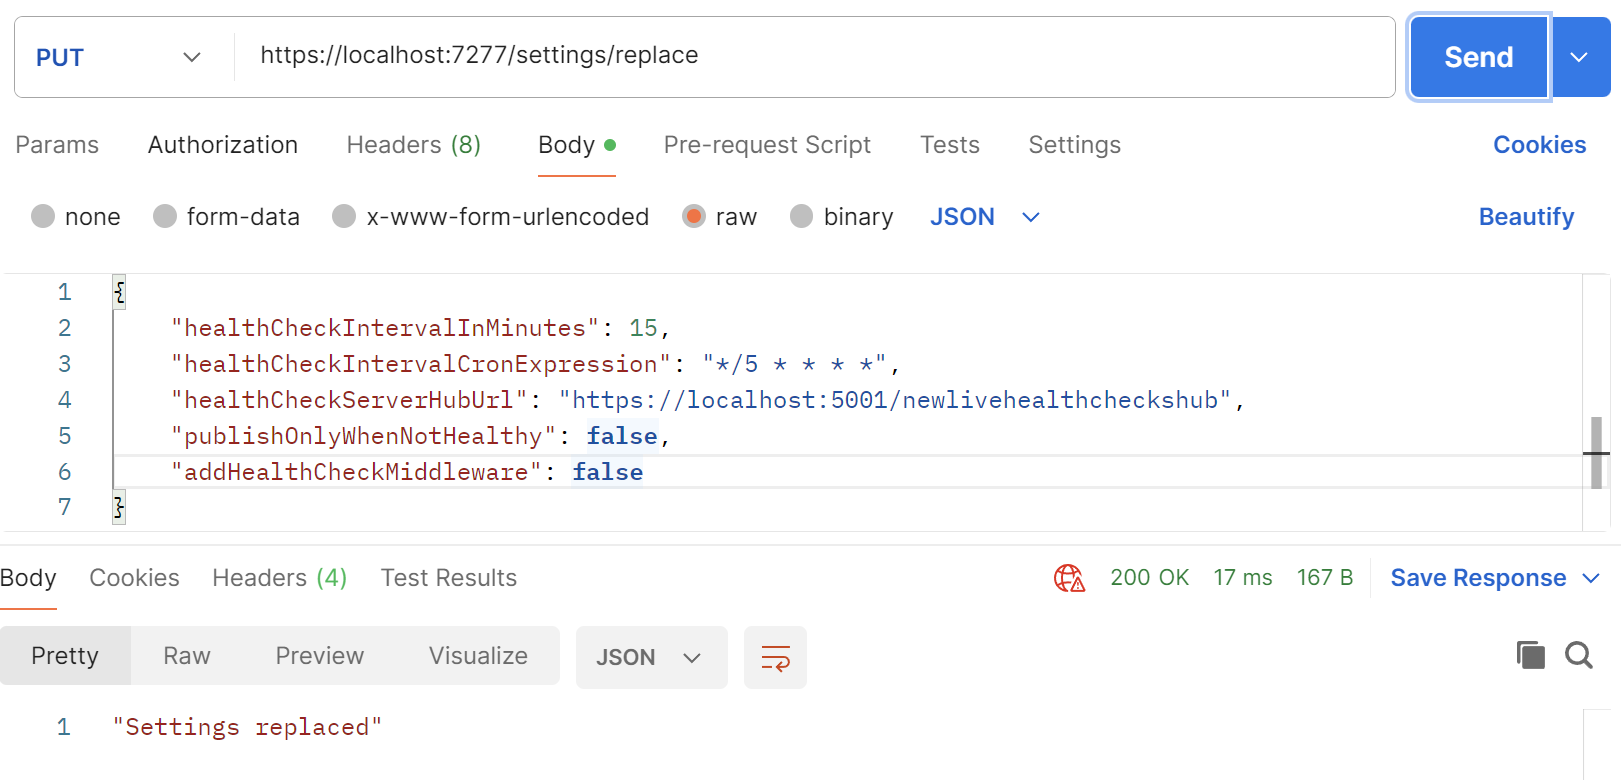Copy the response body to clipboard
The height and width of the screenshot is (780, 1621).
[1530, 655]
